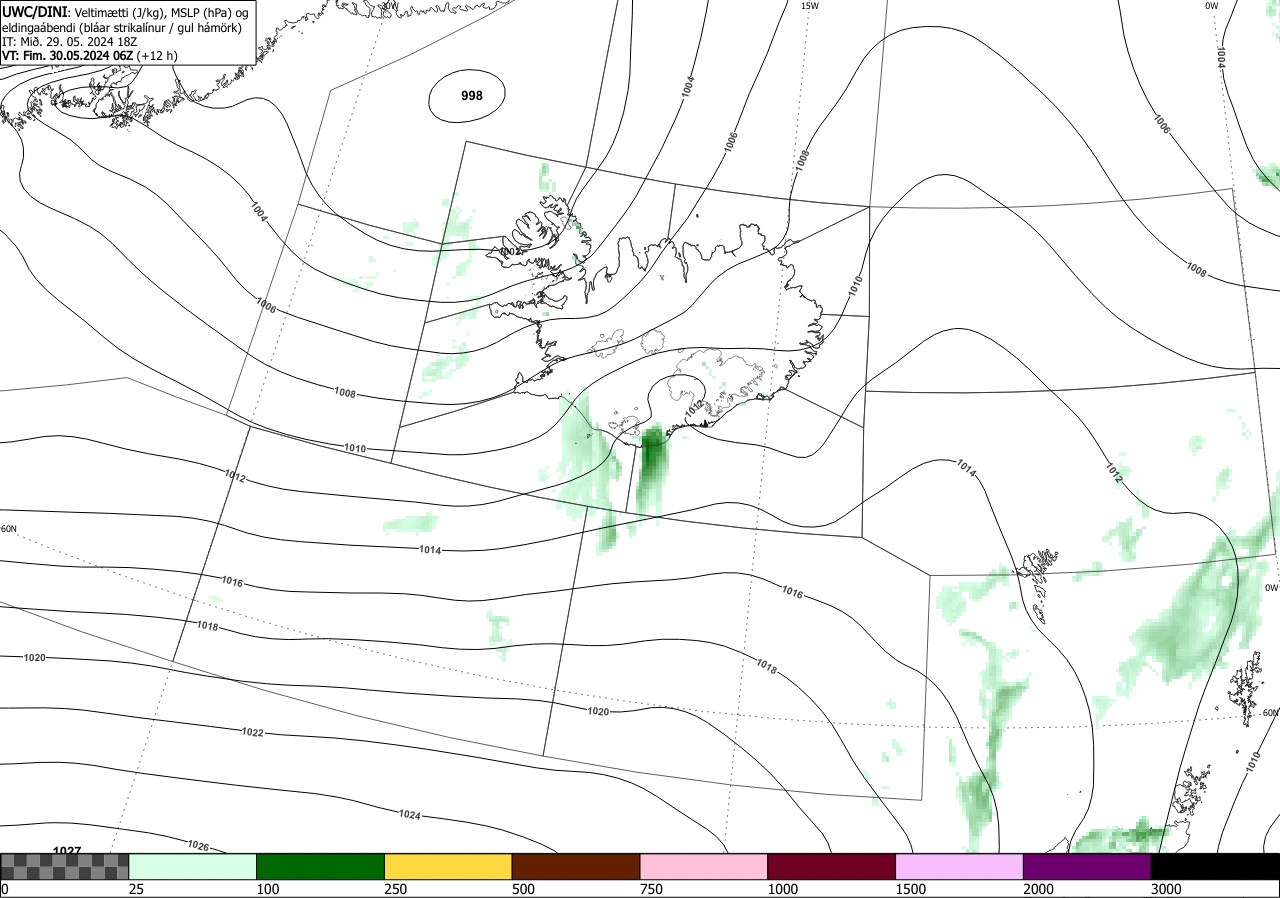
Task: Click the 'UWC/DINI' title text
Action: click(34, 11)
